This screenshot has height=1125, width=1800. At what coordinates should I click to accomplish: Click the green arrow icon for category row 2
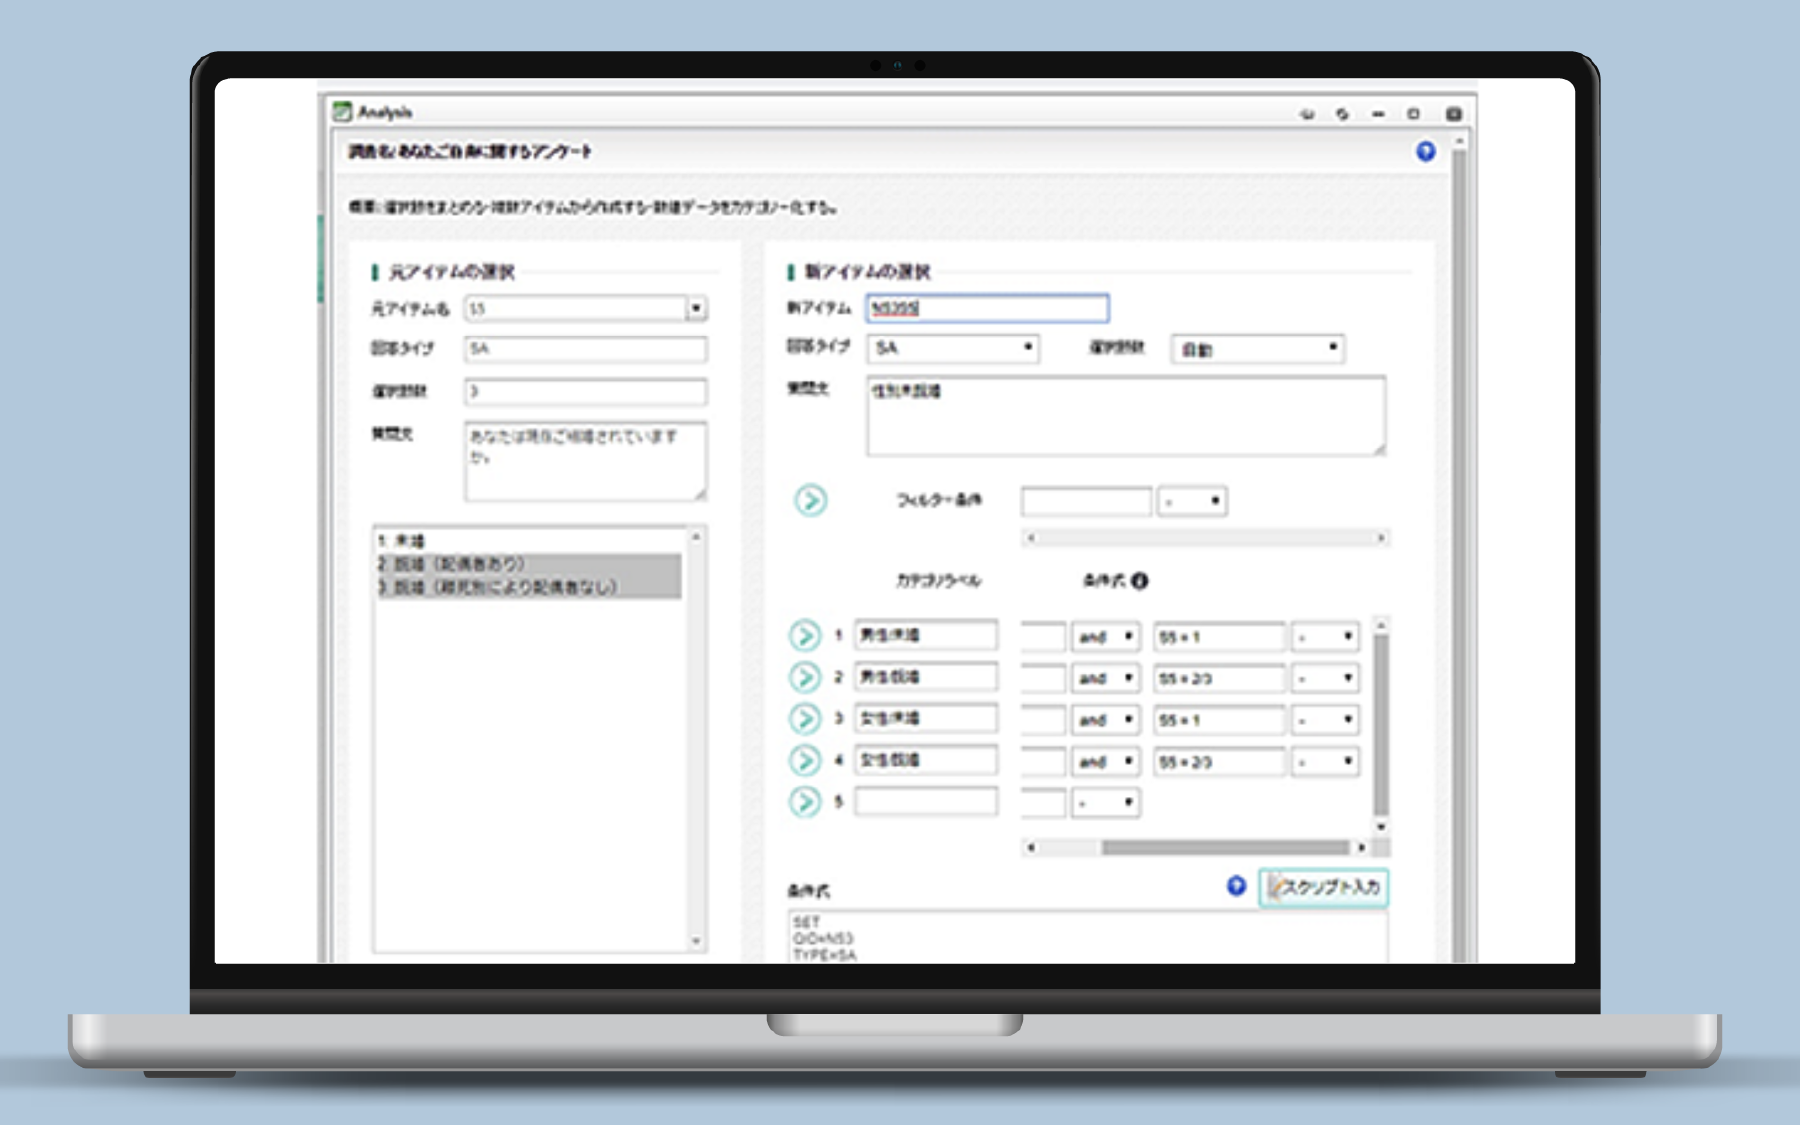point(805,678)
